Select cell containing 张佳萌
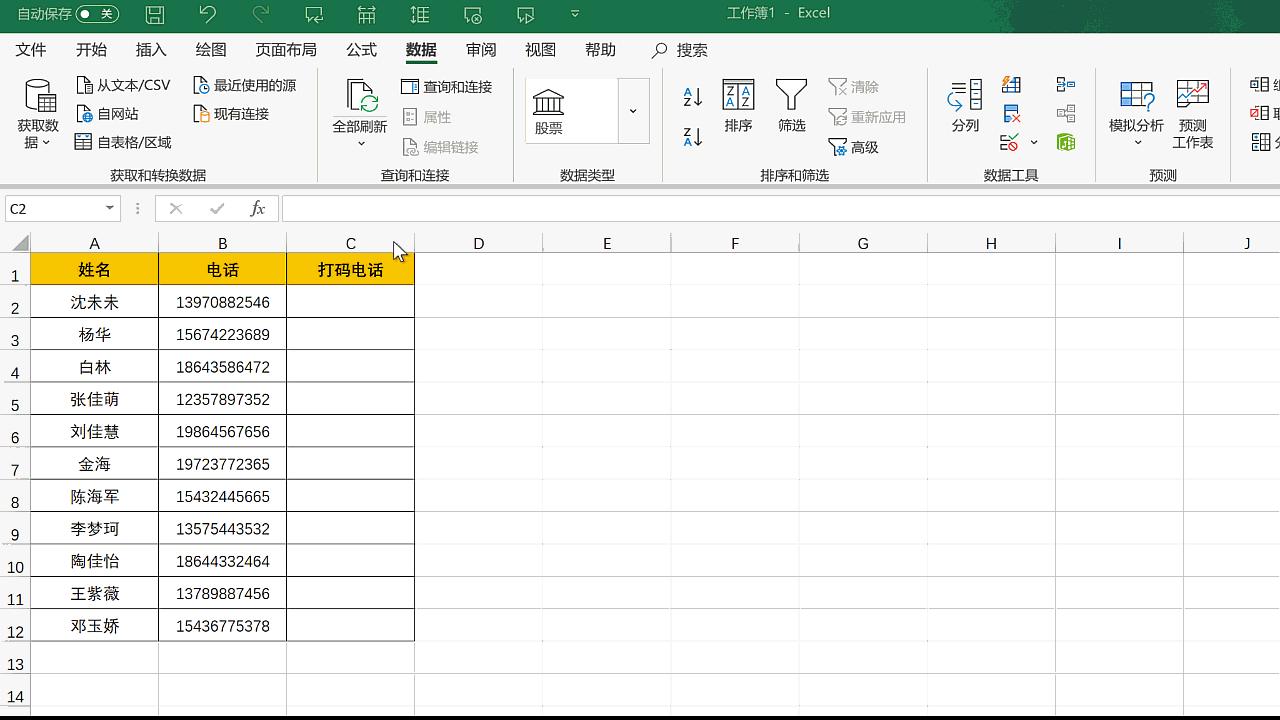The image size is (1280, 720). (x=94, y=399)
